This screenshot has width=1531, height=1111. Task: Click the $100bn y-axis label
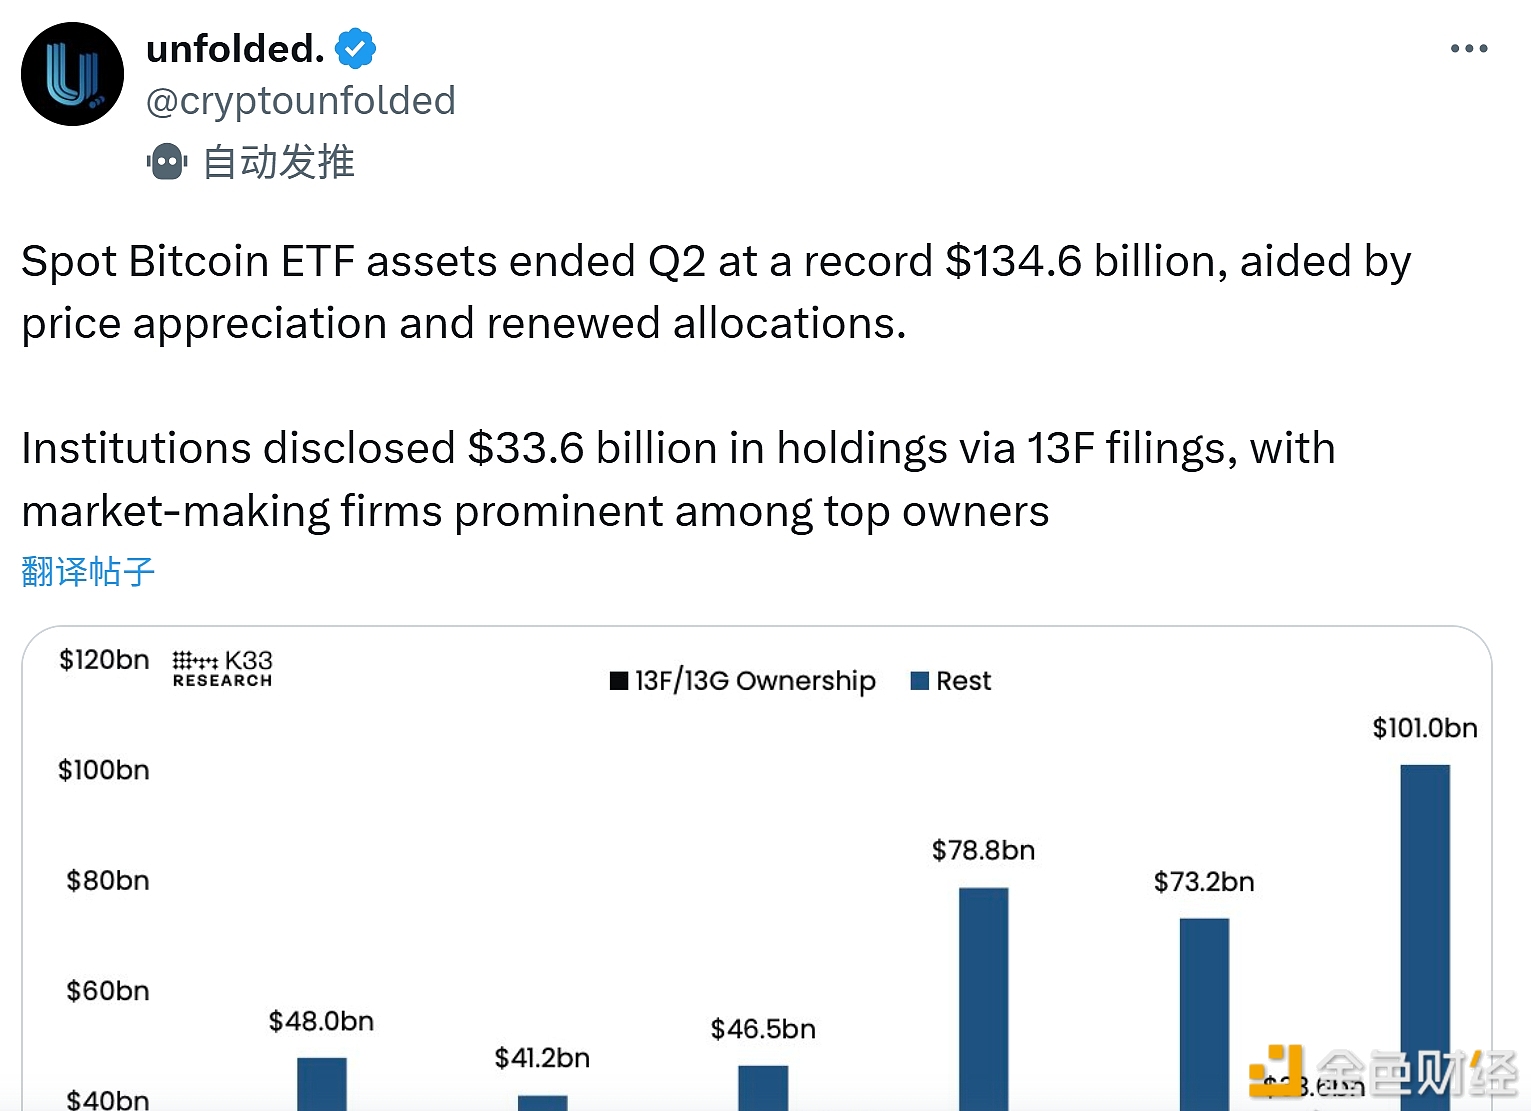point(104,770)
